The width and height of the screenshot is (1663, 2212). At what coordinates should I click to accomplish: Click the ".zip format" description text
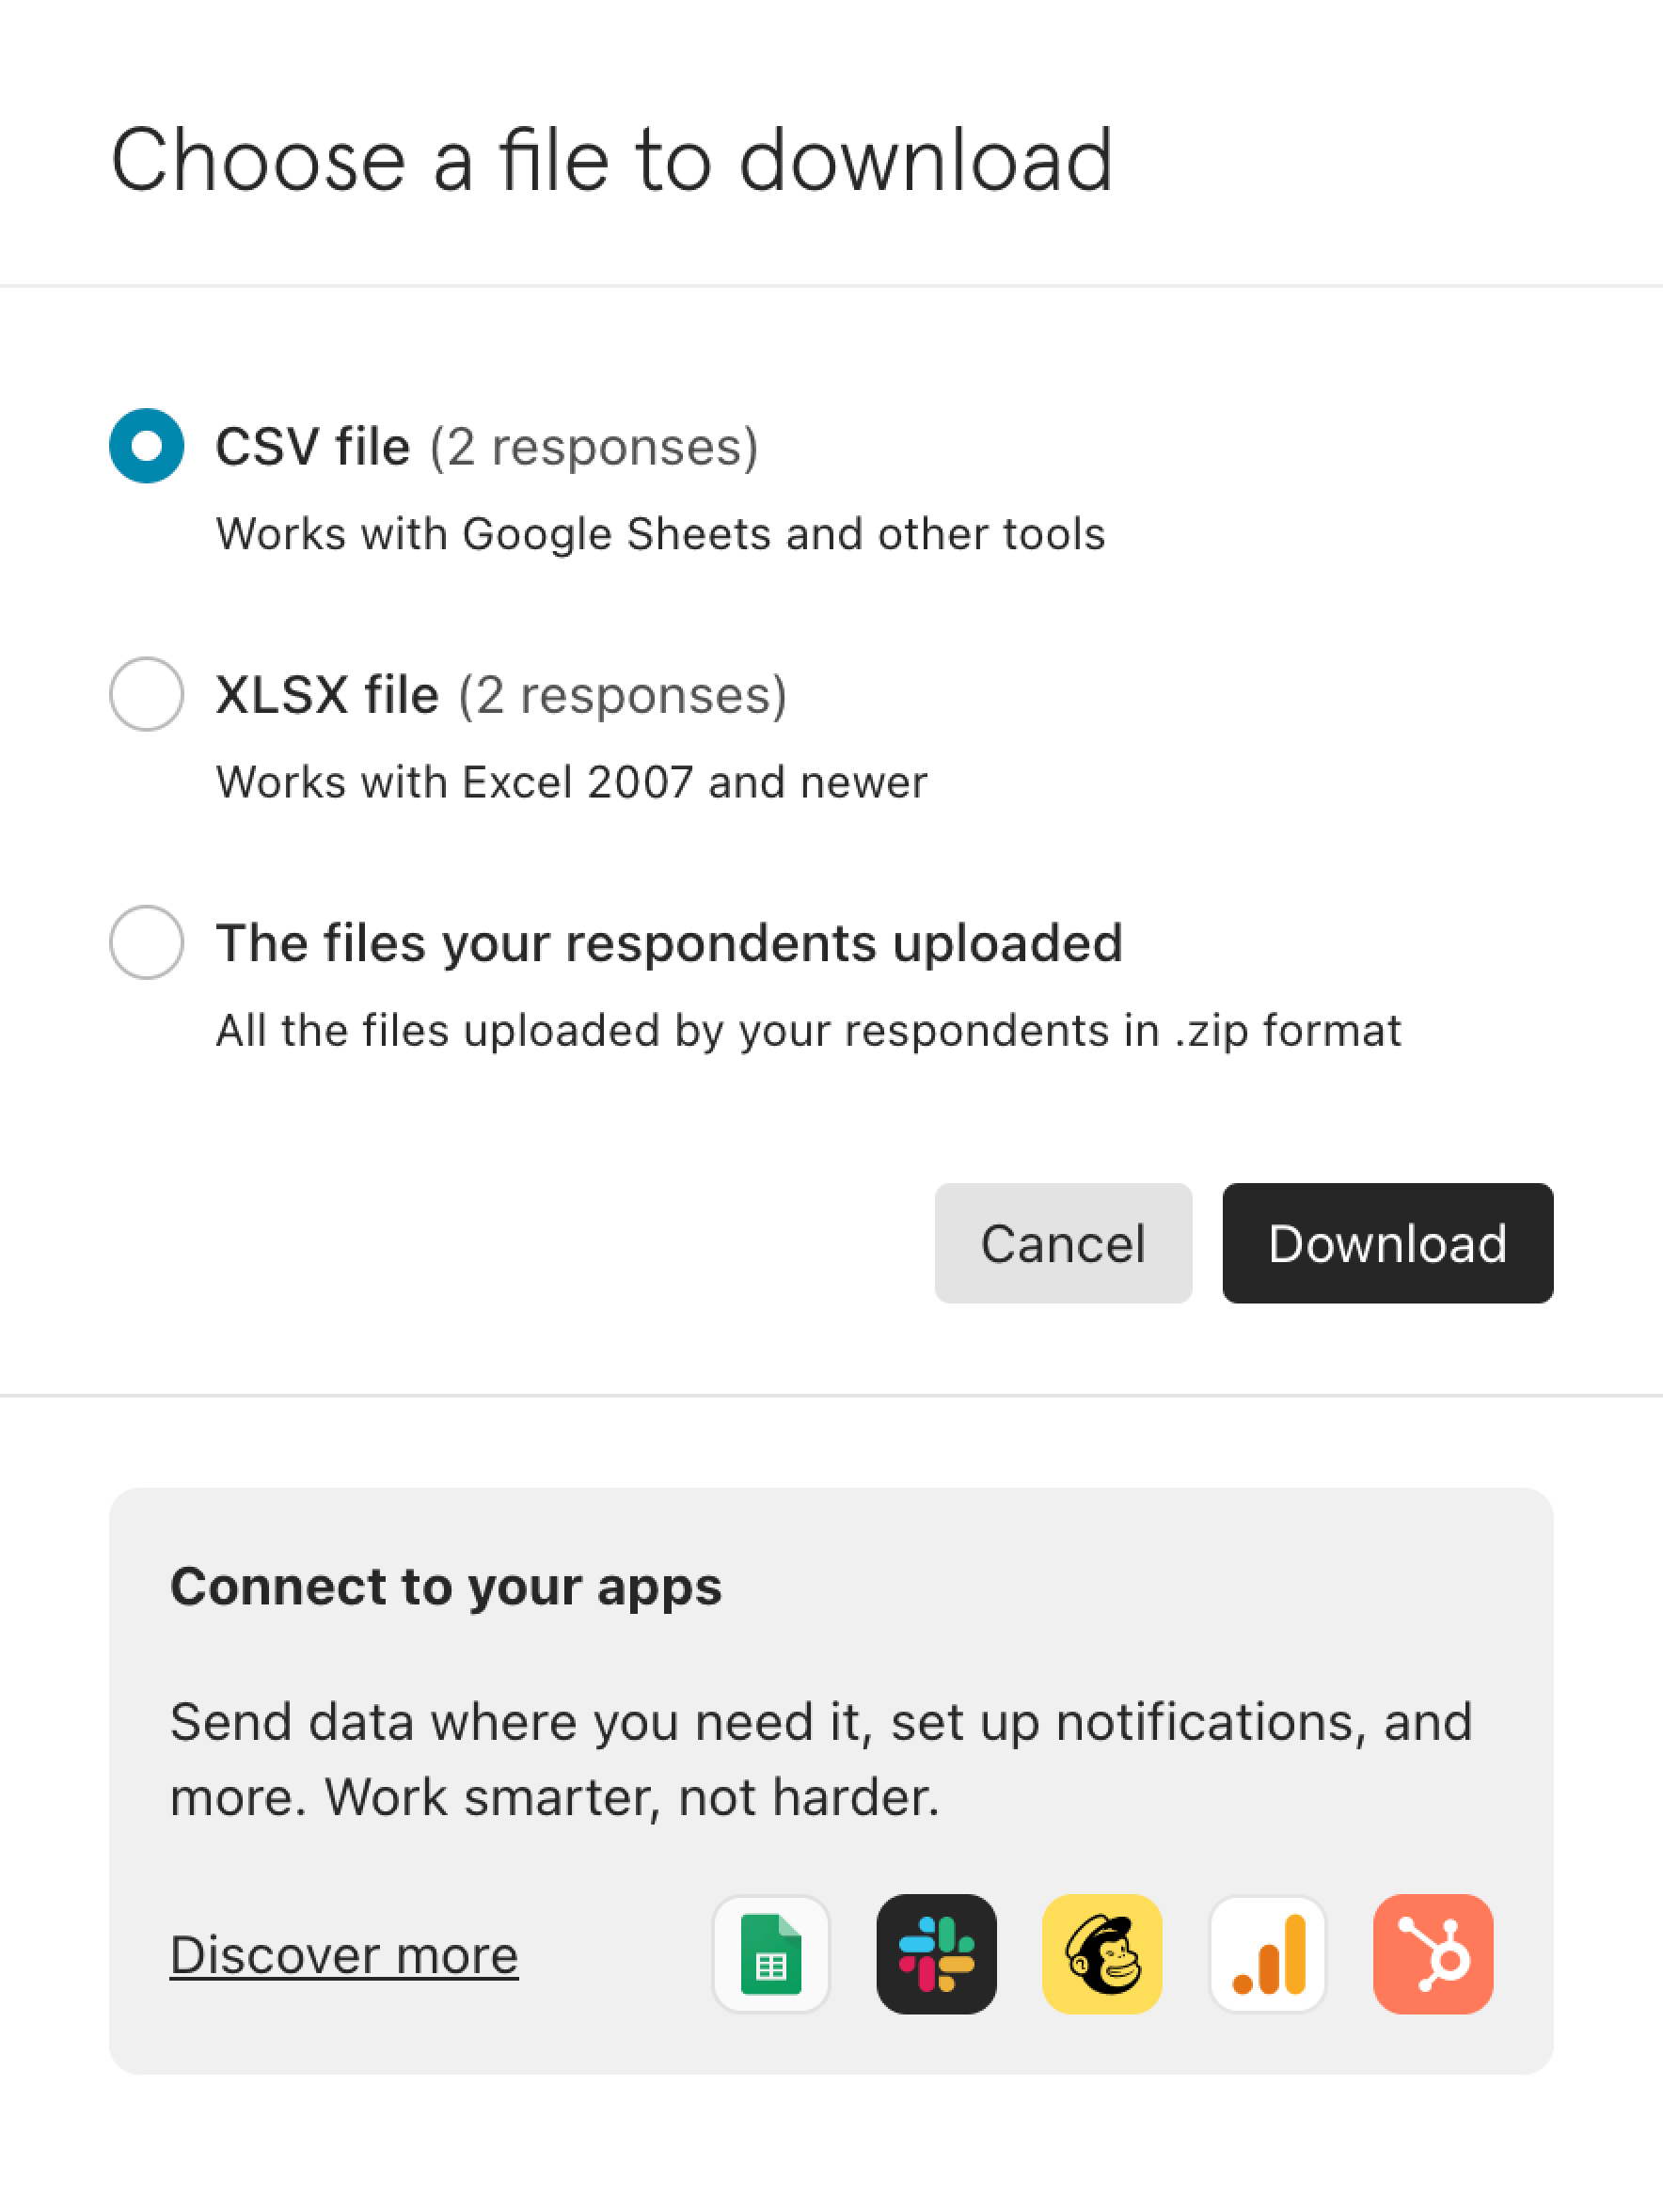click(808, 1030)
